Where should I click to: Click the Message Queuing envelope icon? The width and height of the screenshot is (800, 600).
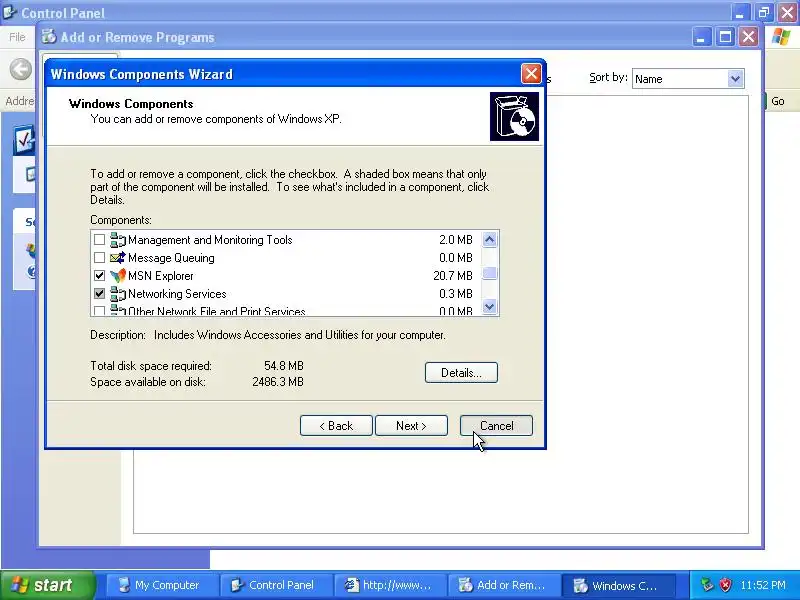118,258
